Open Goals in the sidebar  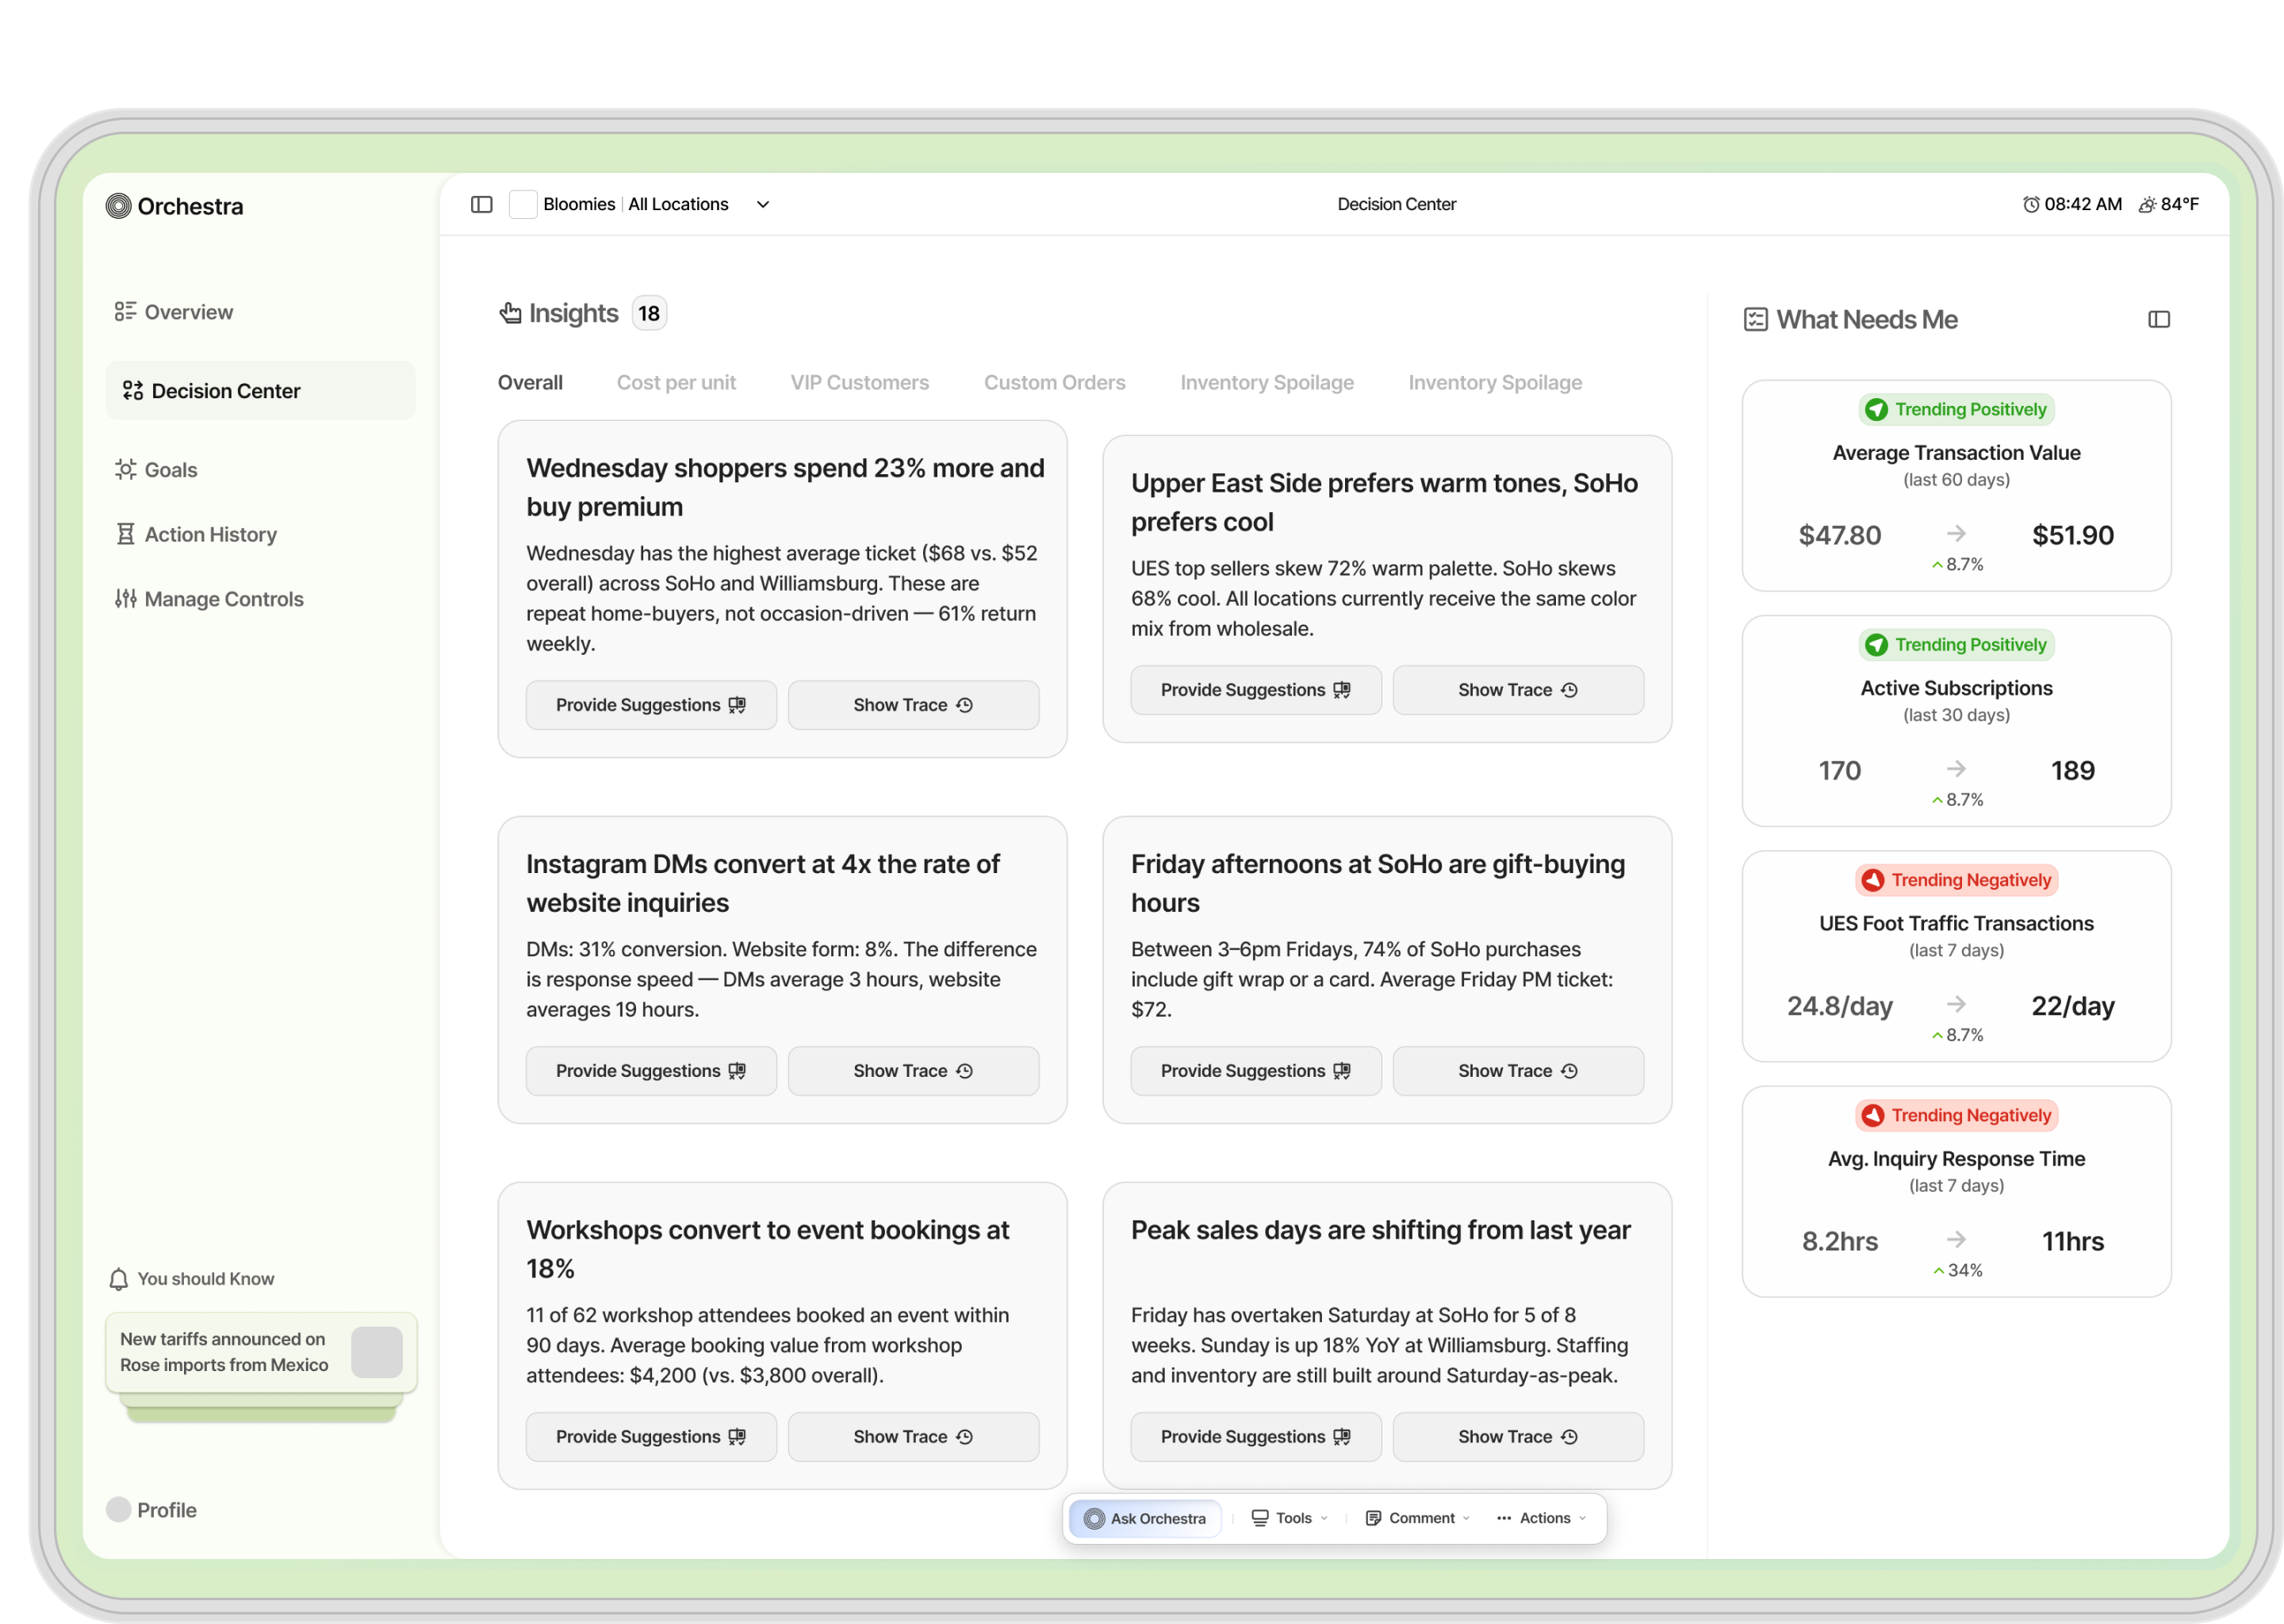point(156,469)
